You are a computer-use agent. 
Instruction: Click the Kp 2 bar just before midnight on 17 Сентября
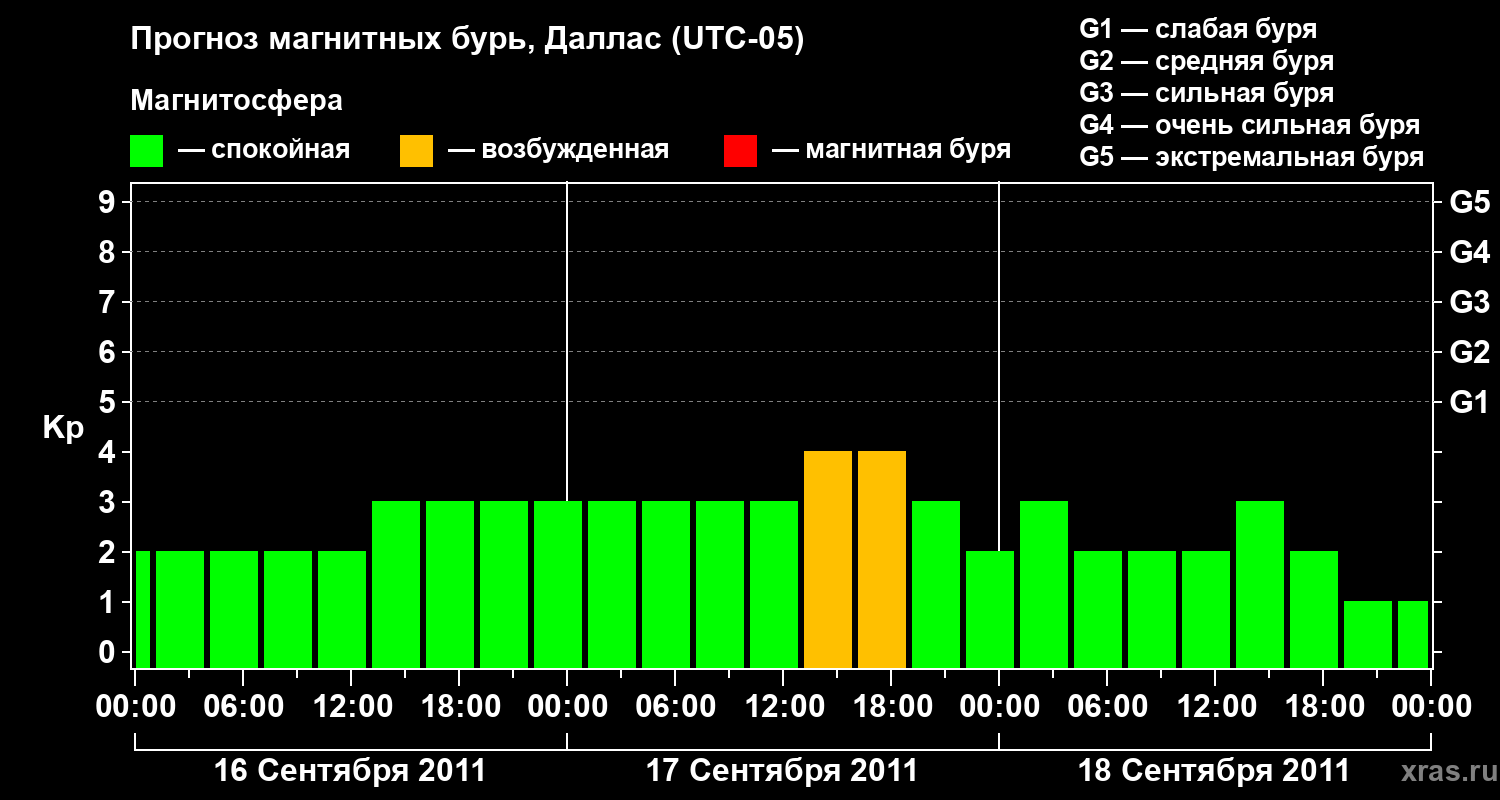point(990,610)
